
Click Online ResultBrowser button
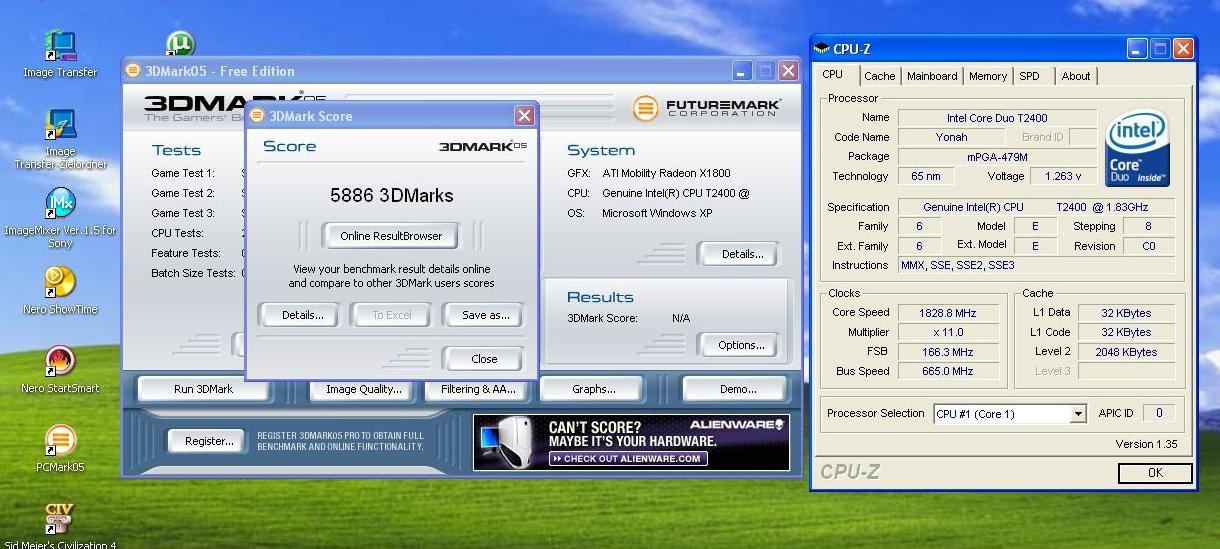pos(391,236)
